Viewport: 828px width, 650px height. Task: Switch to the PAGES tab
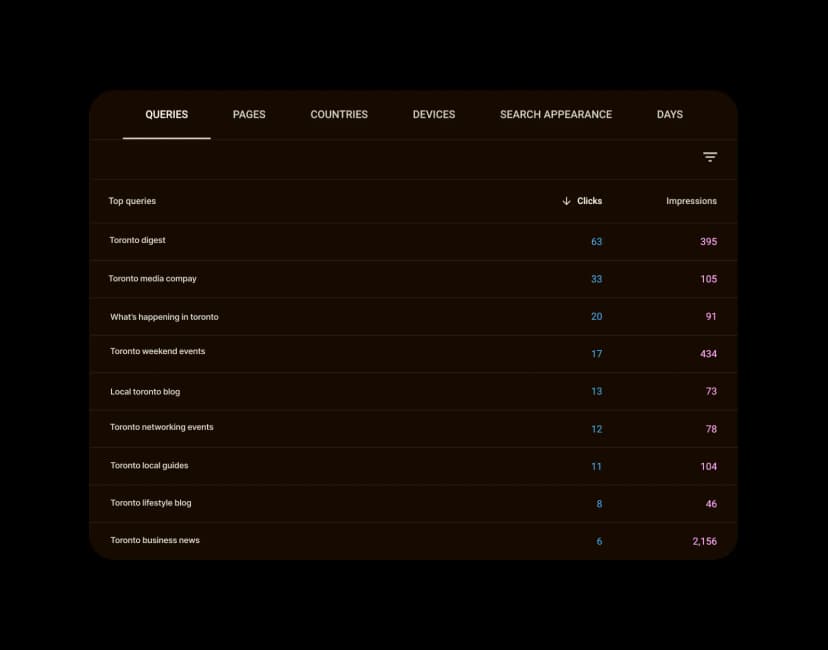248,114
